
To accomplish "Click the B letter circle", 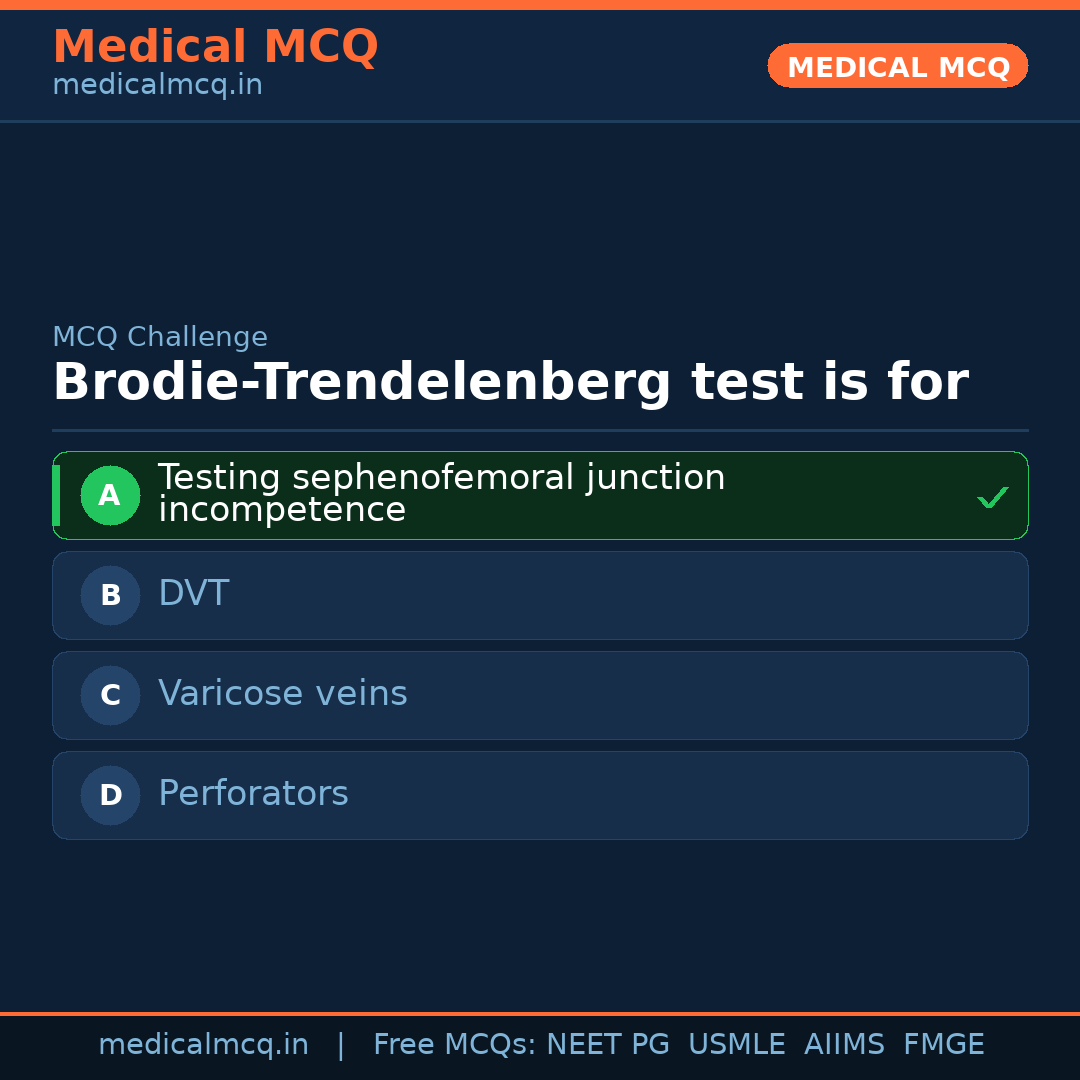I will coord(110,595).
